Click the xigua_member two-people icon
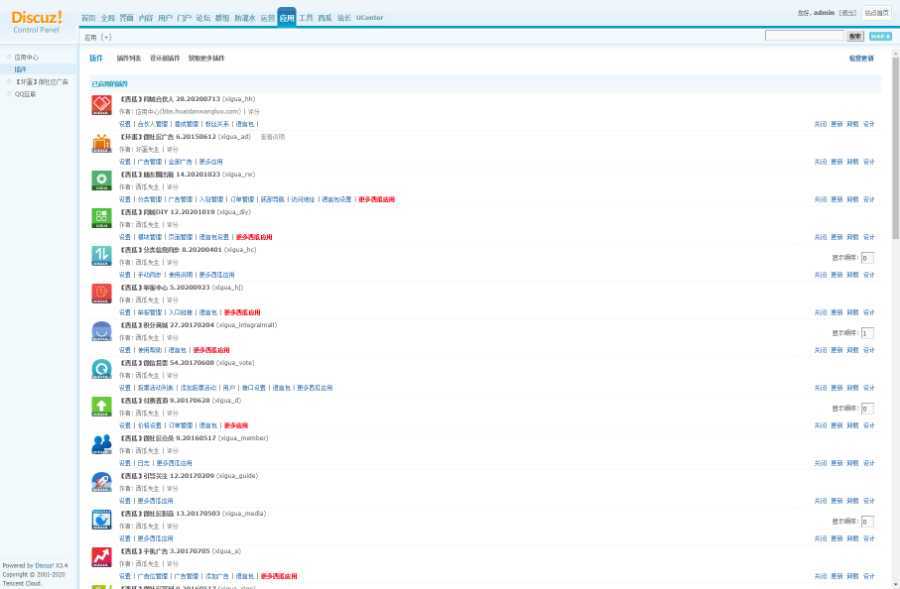The height and width of the screenshot is (589, 900). point(101,444)
